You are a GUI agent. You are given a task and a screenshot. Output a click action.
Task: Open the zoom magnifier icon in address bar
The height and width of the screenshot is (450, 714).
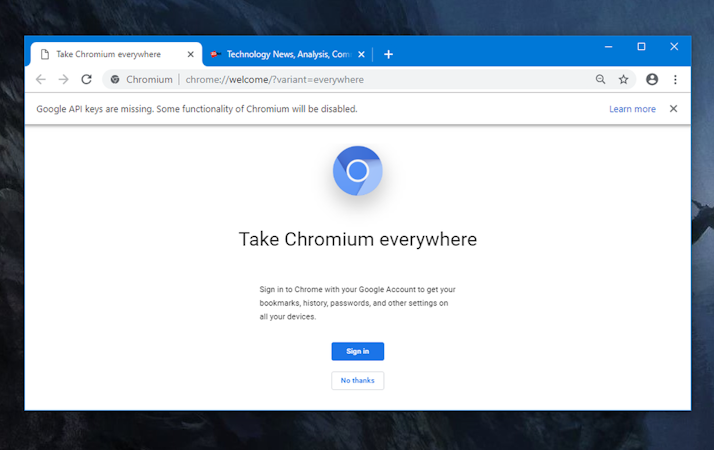click(601, 79)
